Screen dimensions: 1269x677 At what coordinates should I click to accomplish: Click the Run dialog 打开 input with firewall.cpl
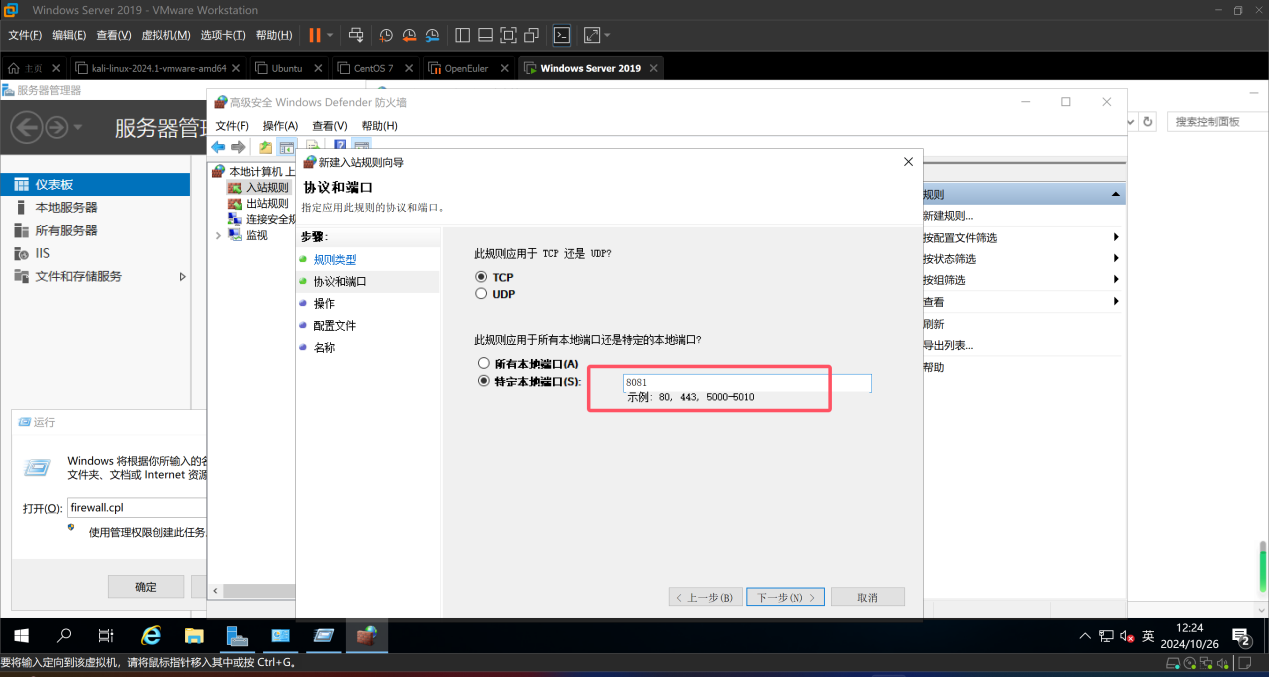pos(136,508)
